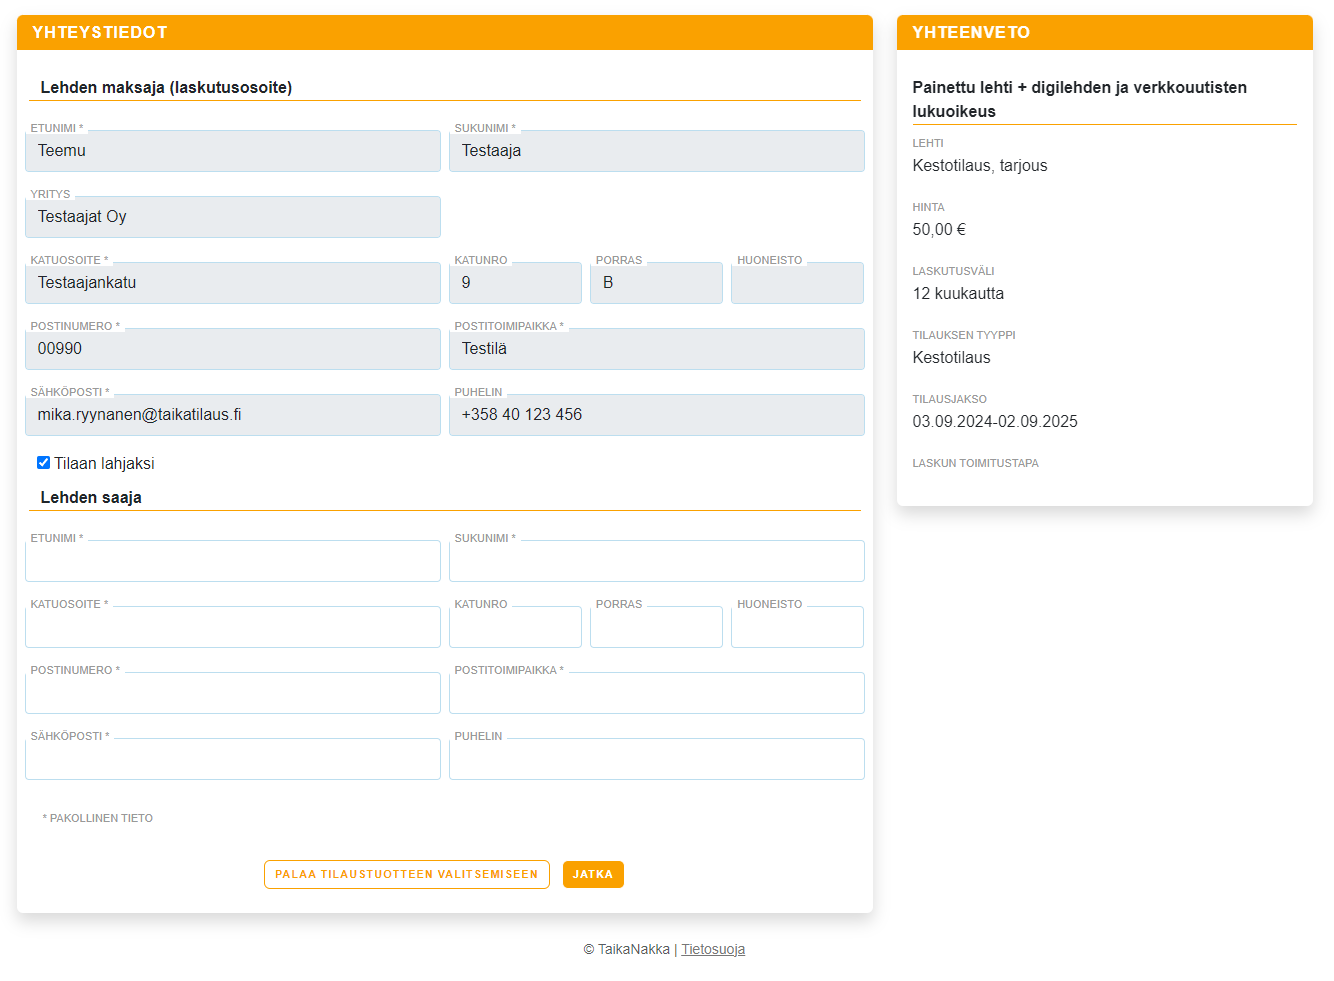
Task: Click the HINTA label in summary
Action: 928,207
